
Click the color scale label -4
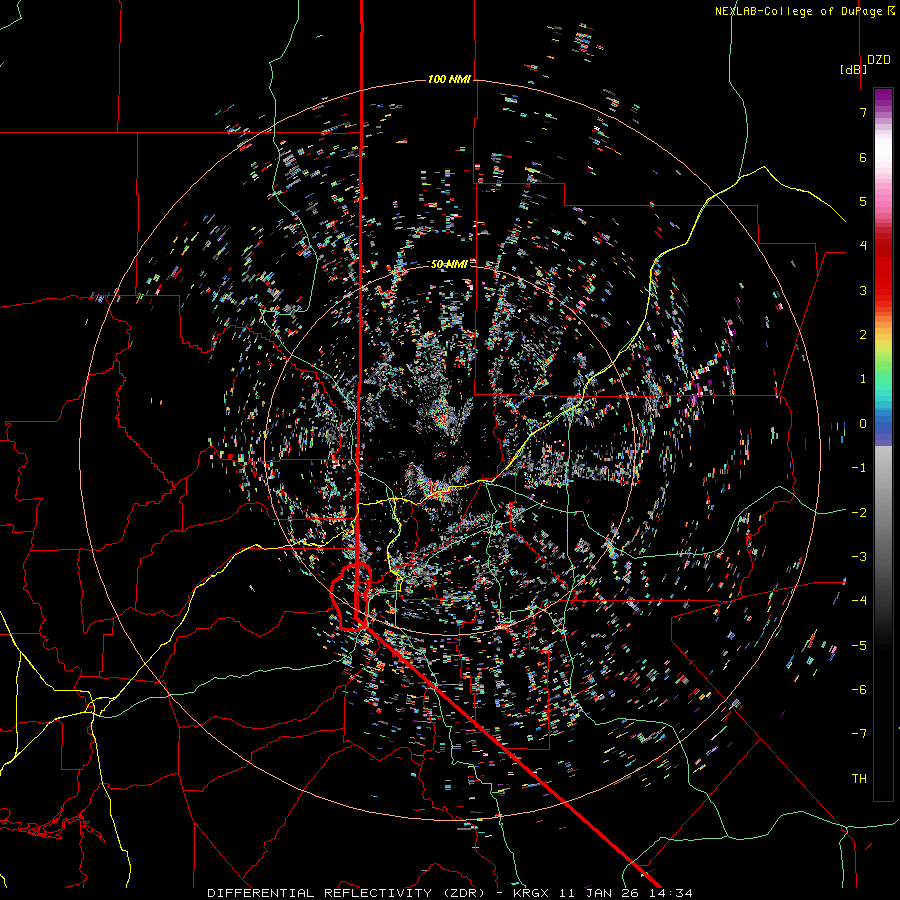859,601
